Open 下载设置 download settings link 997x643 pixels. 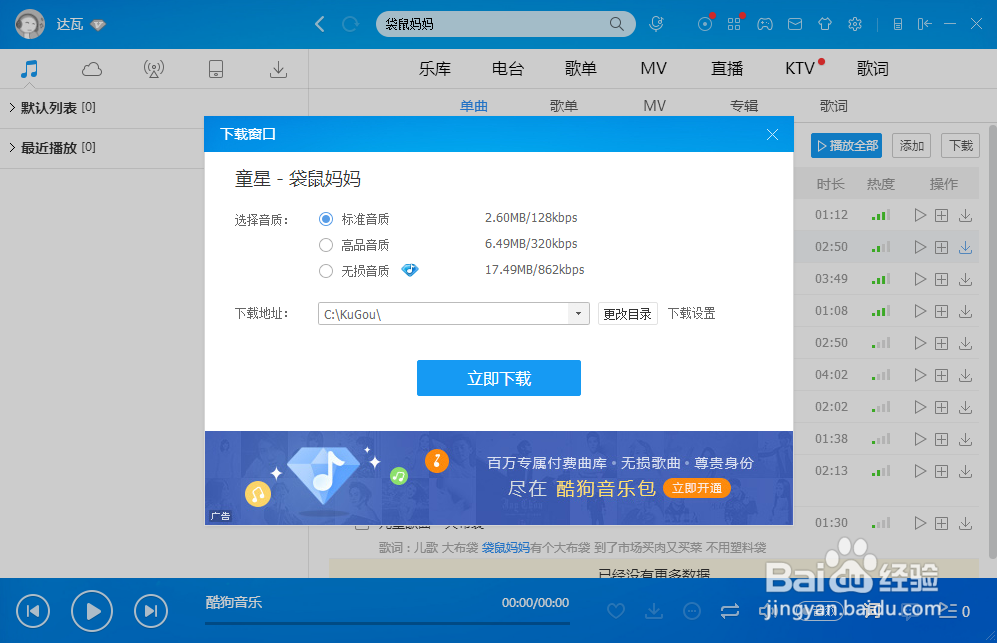(x=692, y=313)
